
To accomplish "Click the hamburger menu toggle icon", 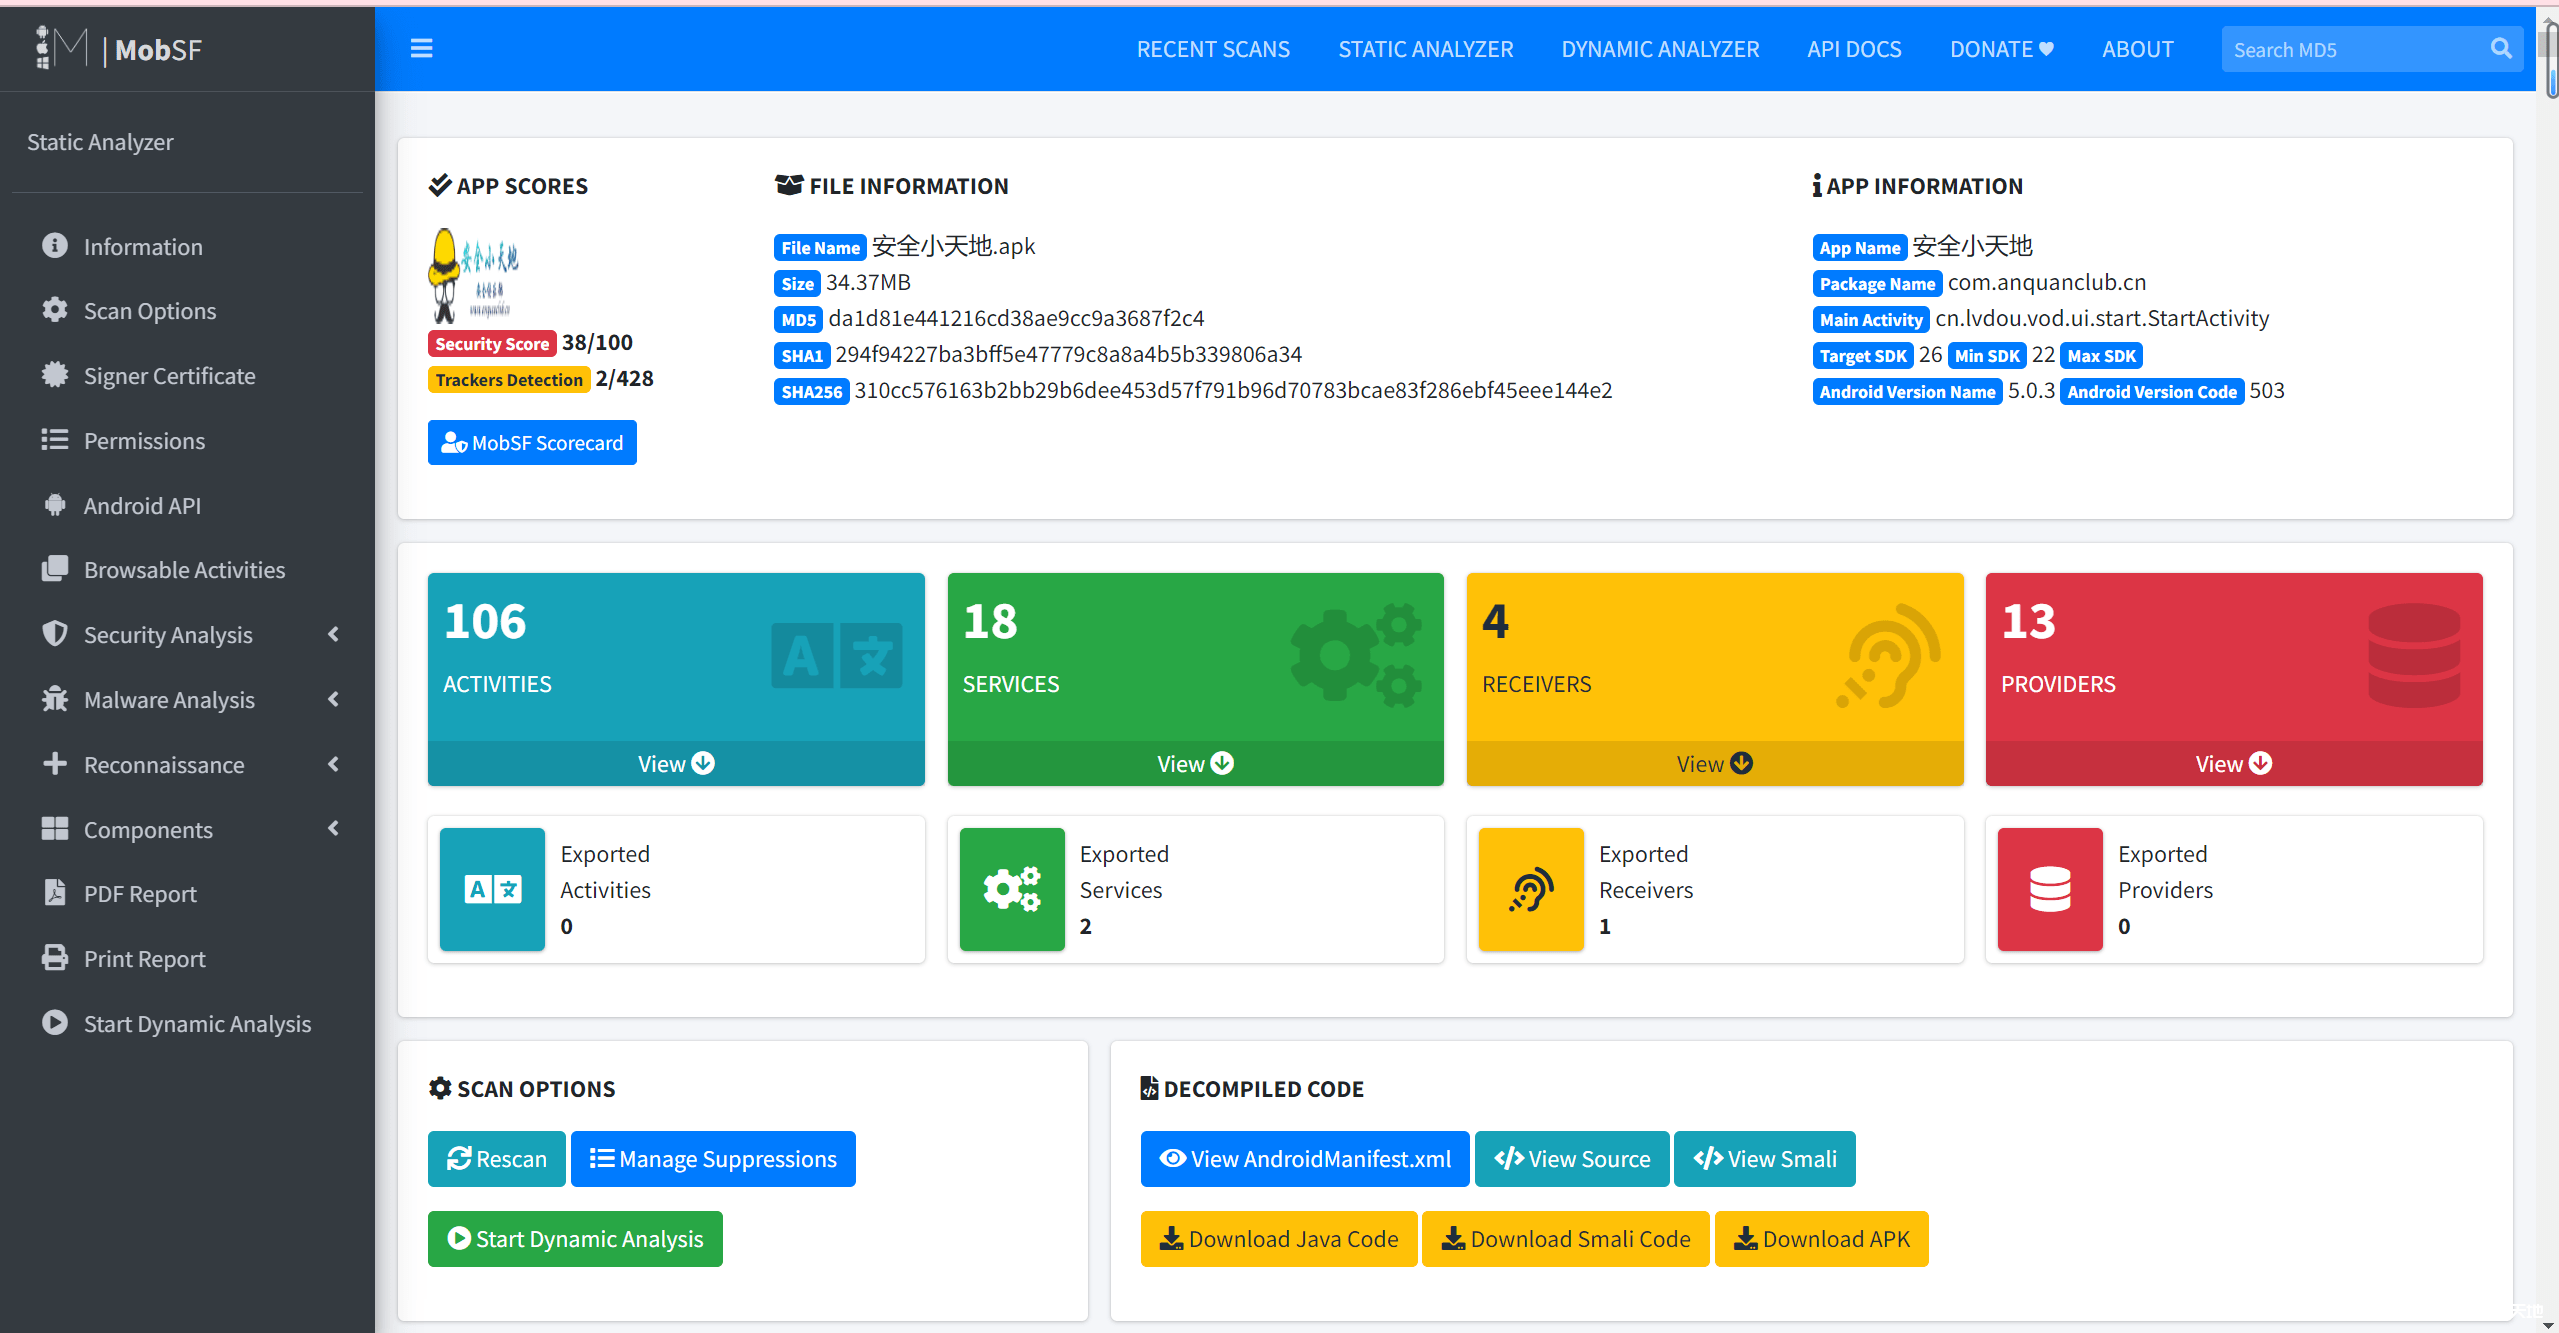I will pyautogui.click(x=421, y=49).
